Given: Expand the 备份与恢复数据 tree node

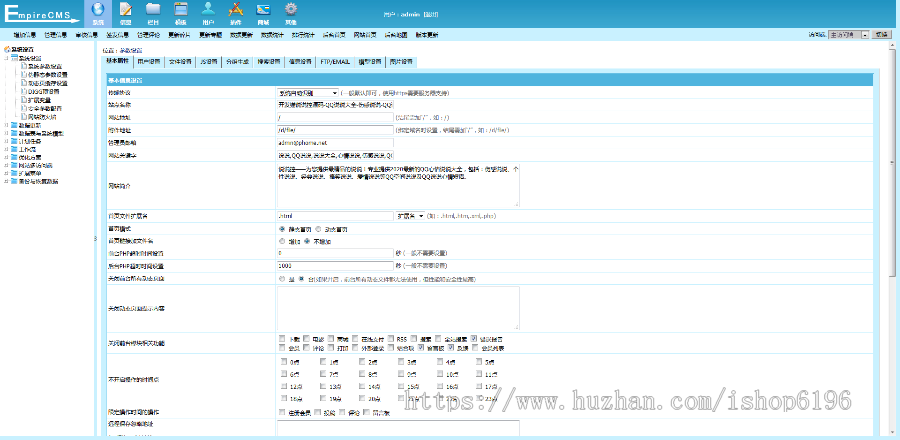Looking at the screenshot, I should pyautogui.click(x=6, y=181).
